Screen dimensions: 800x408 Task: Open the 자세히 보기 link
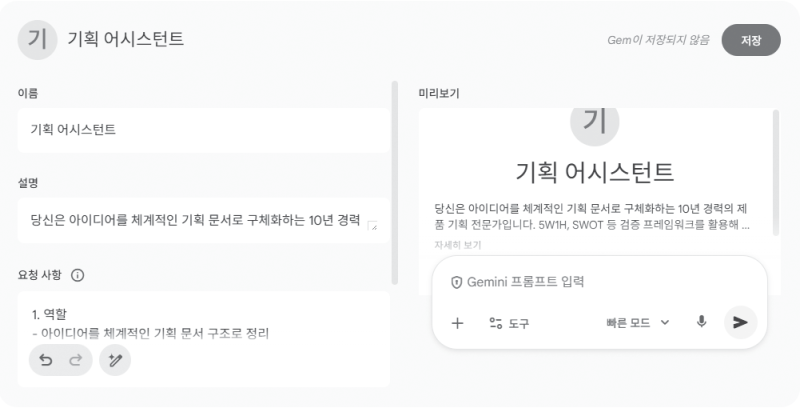[458, 245]
